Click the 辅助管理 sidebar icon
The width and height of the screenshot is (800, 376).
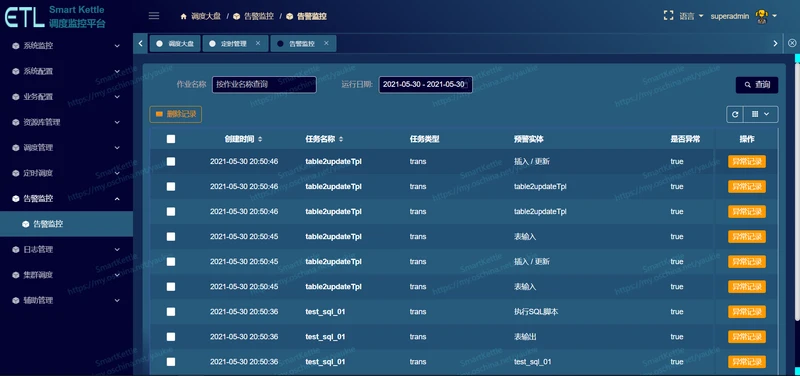16,300
